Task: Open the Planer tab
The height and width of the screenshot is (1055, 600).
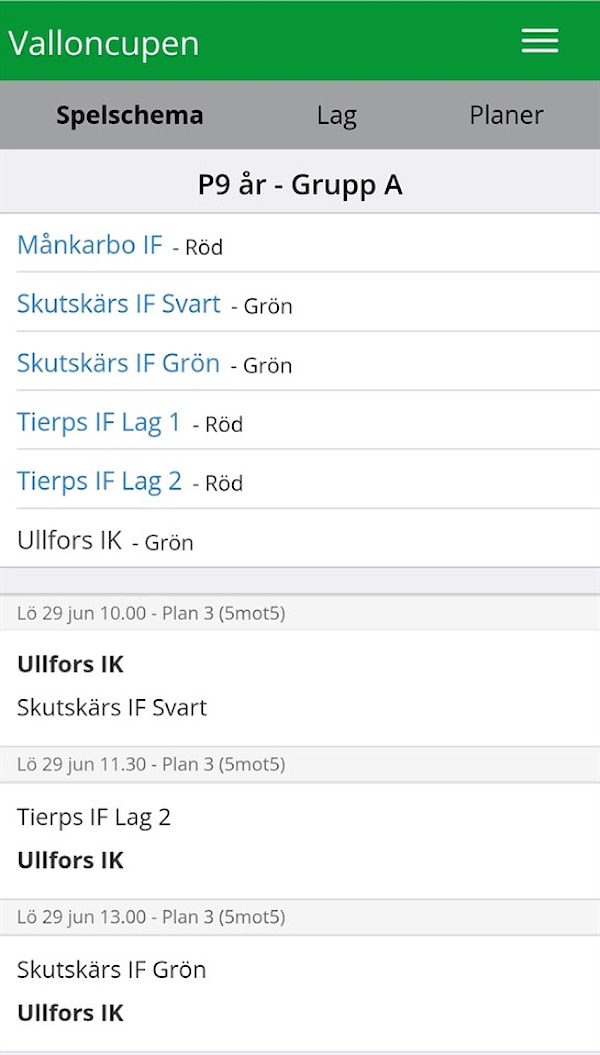Action: coord(506,116)
